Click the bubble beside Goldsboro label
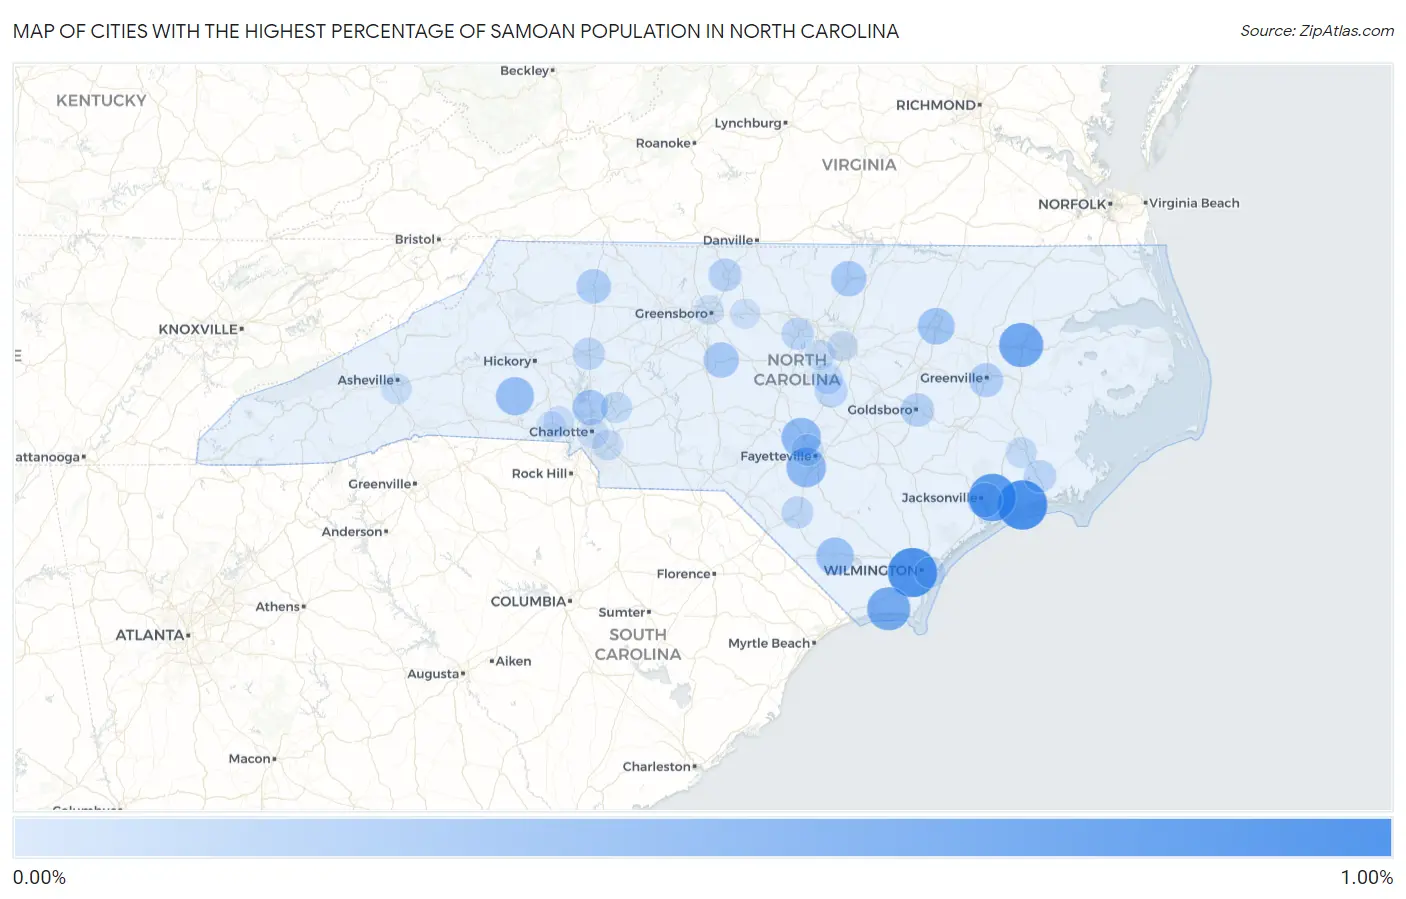The width and height of the screenshot is (1406, 899). click(x=917, y=409)
